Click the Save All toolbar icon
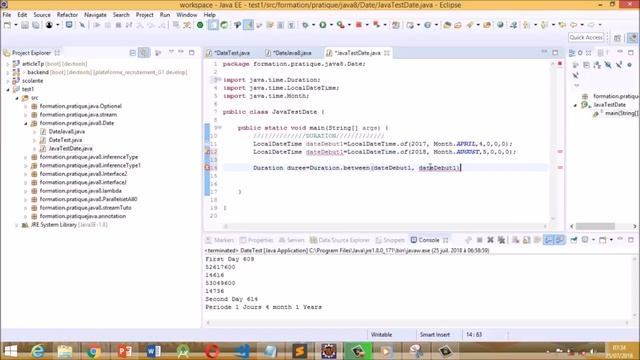Screen dimensions: 640x360 (36, 25)
